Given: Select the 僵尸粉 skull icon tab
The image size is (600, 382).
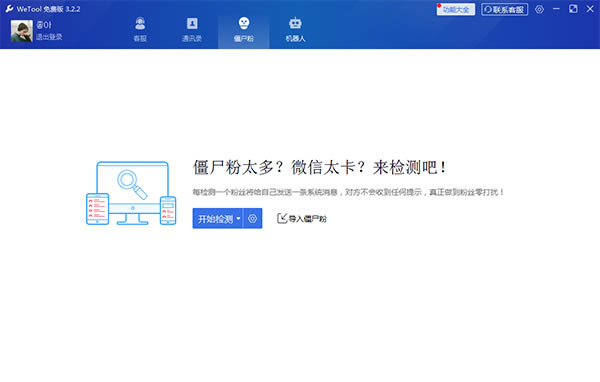Looking at the screenshot, I should coord(244,29).
